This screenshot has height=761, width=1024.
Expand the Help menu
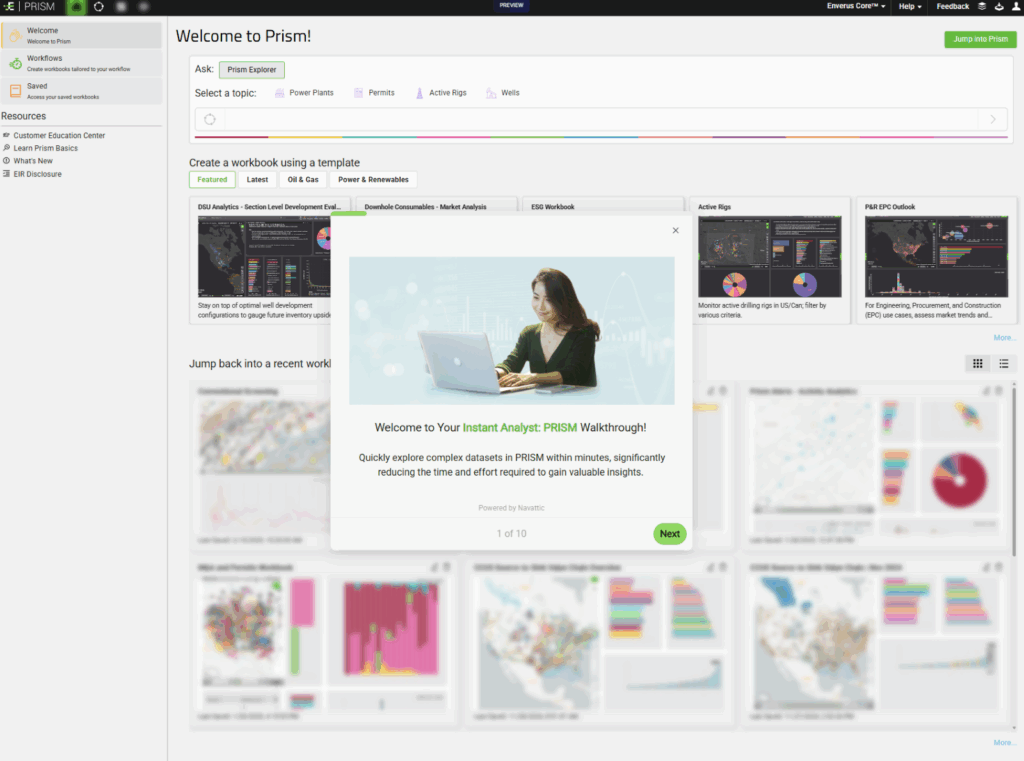pos(910,7)
